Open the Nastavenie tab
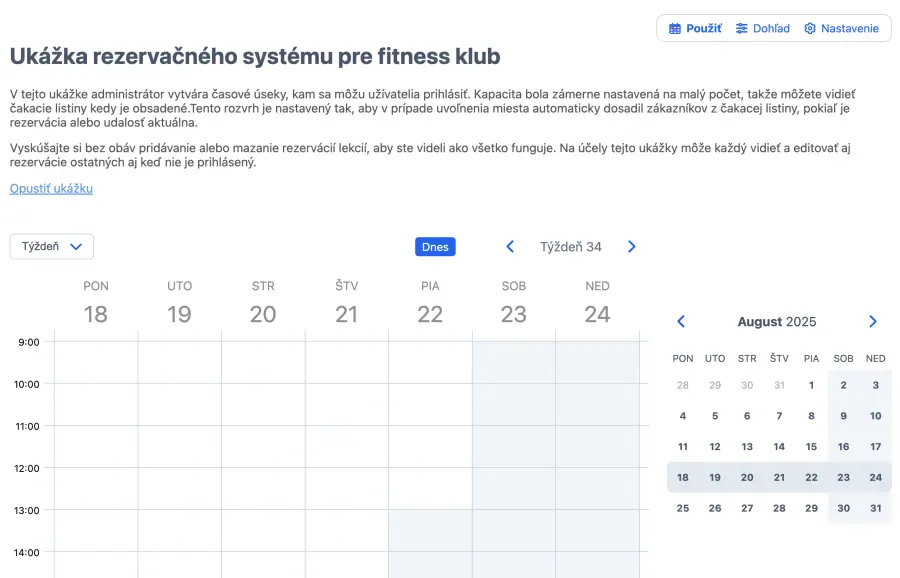This screenshot has height=578, width=900. pos(841,29)
